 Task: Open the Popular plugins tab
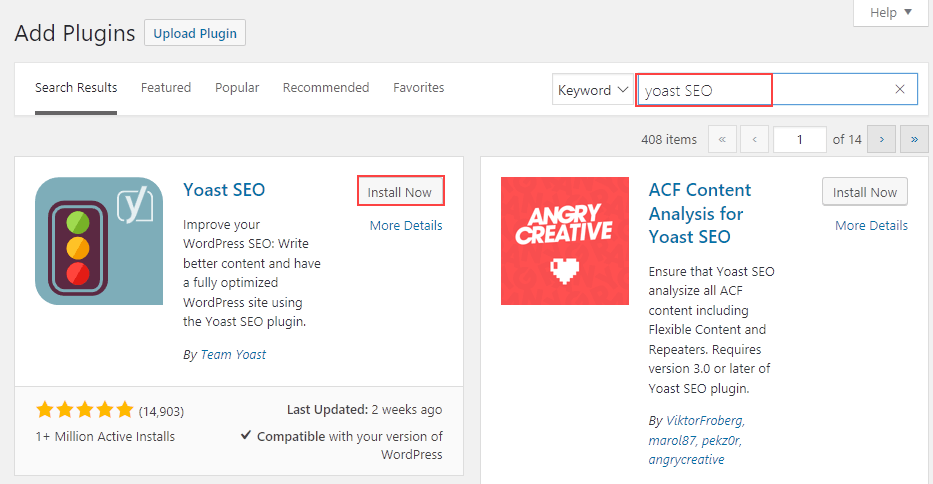(x=237, y=88)
